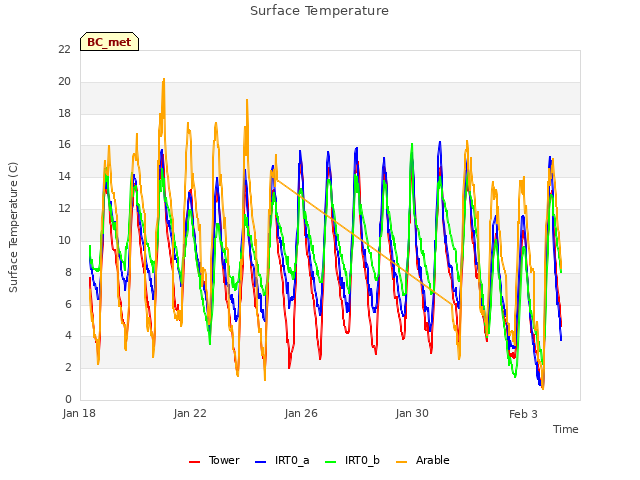
Task: Click the Arable peak above 20 degrees
Action: 164,80
